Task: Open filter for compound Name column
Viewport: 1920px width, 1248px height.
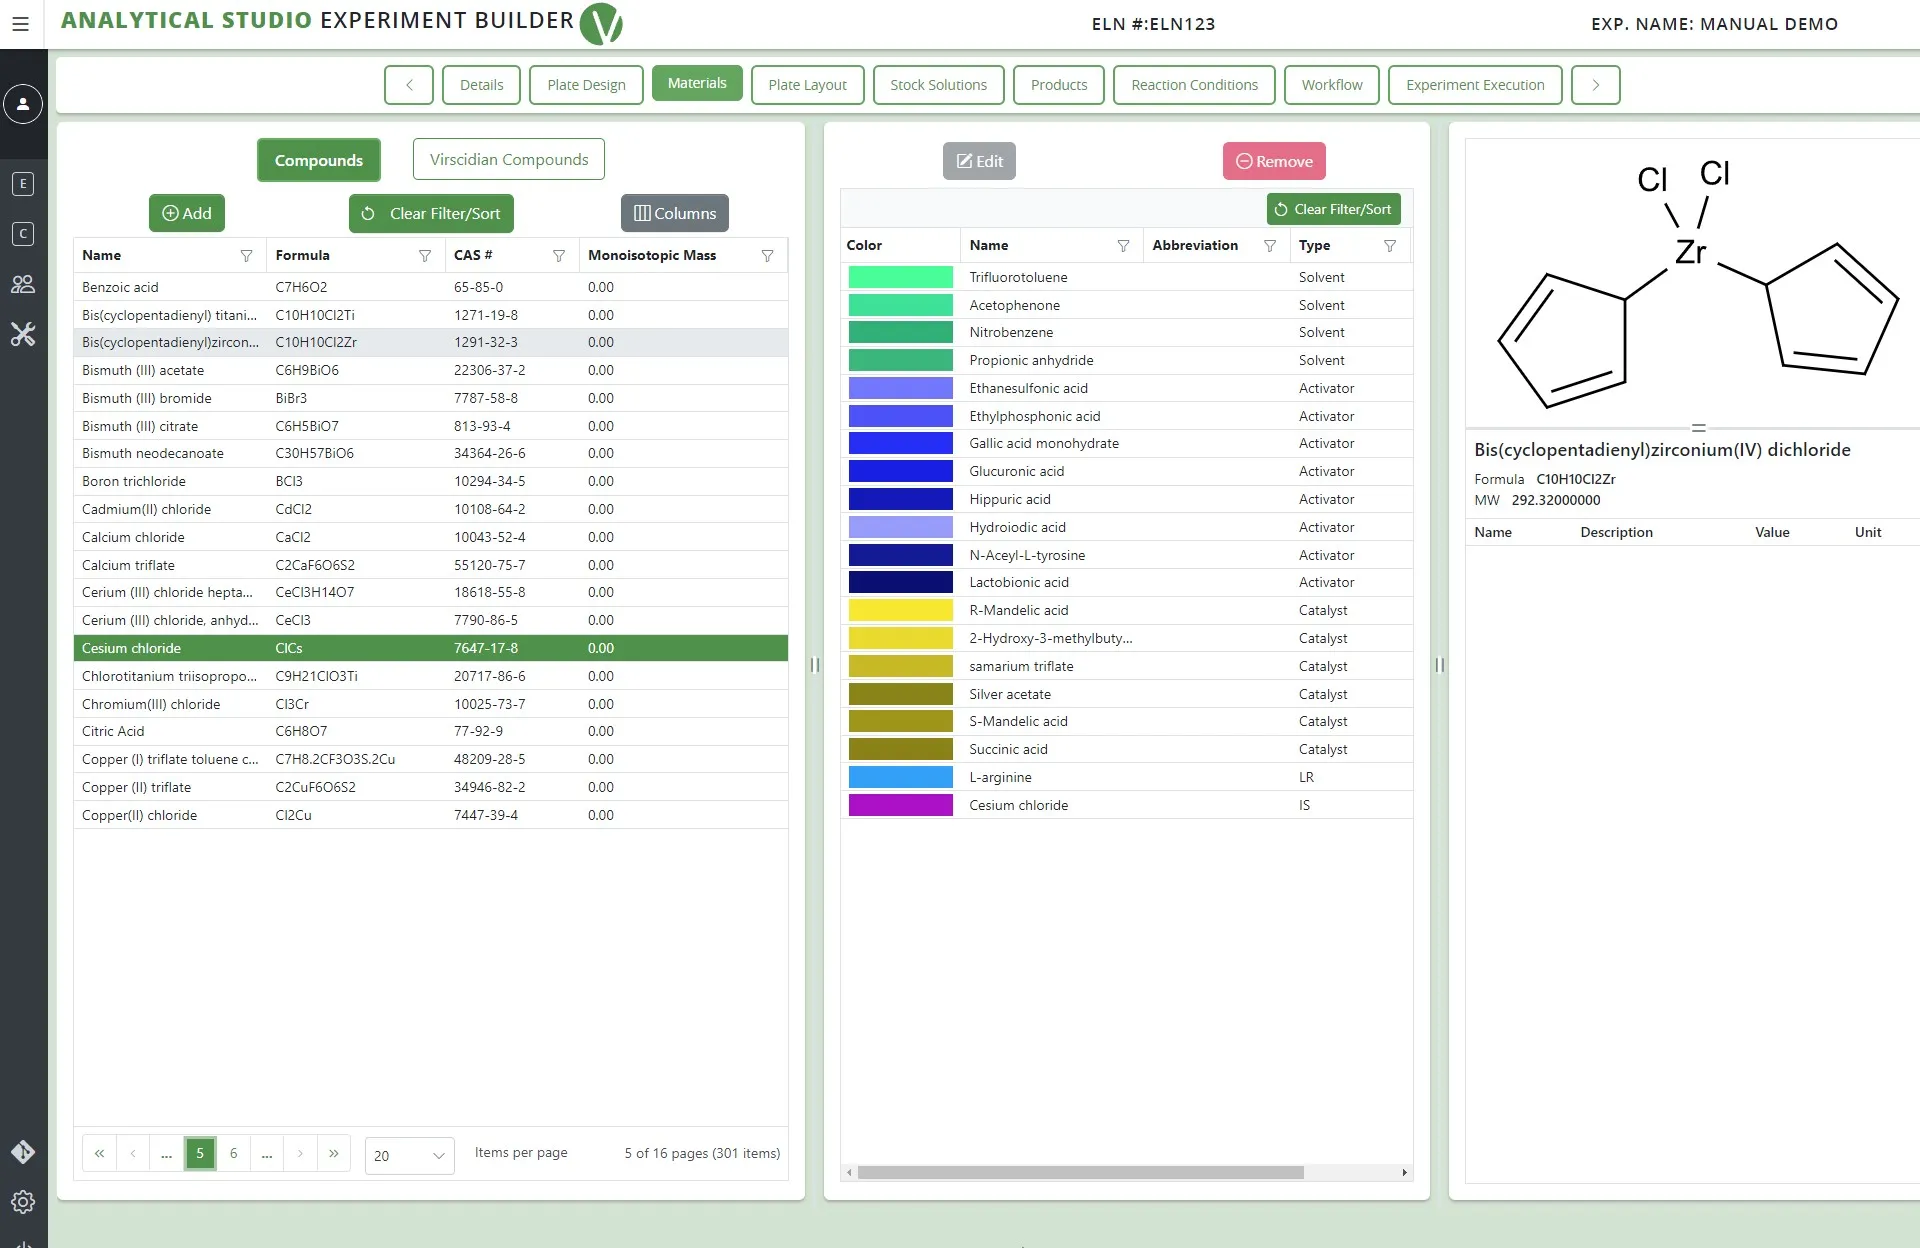Action: [246, 256]
